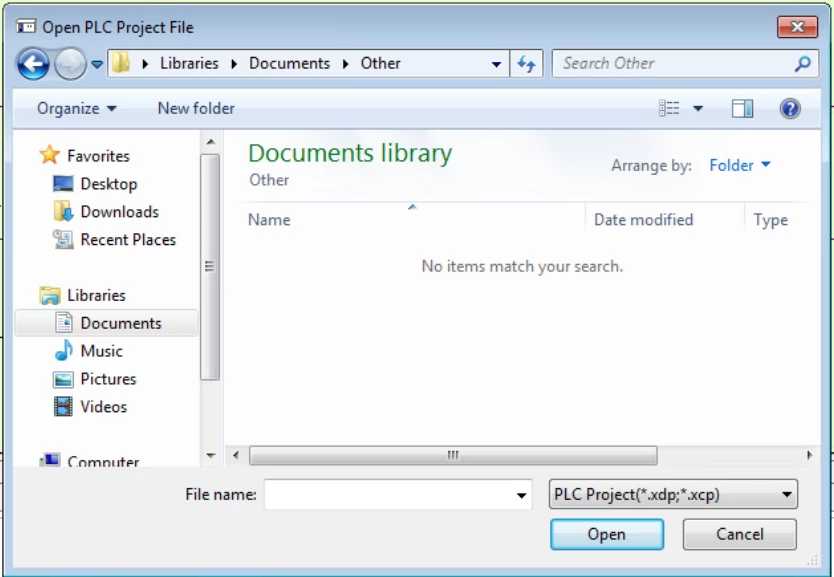Open the Help button in dialog toolbar
The height and width of the screenshot is (577, 834).
click(790, 108)
